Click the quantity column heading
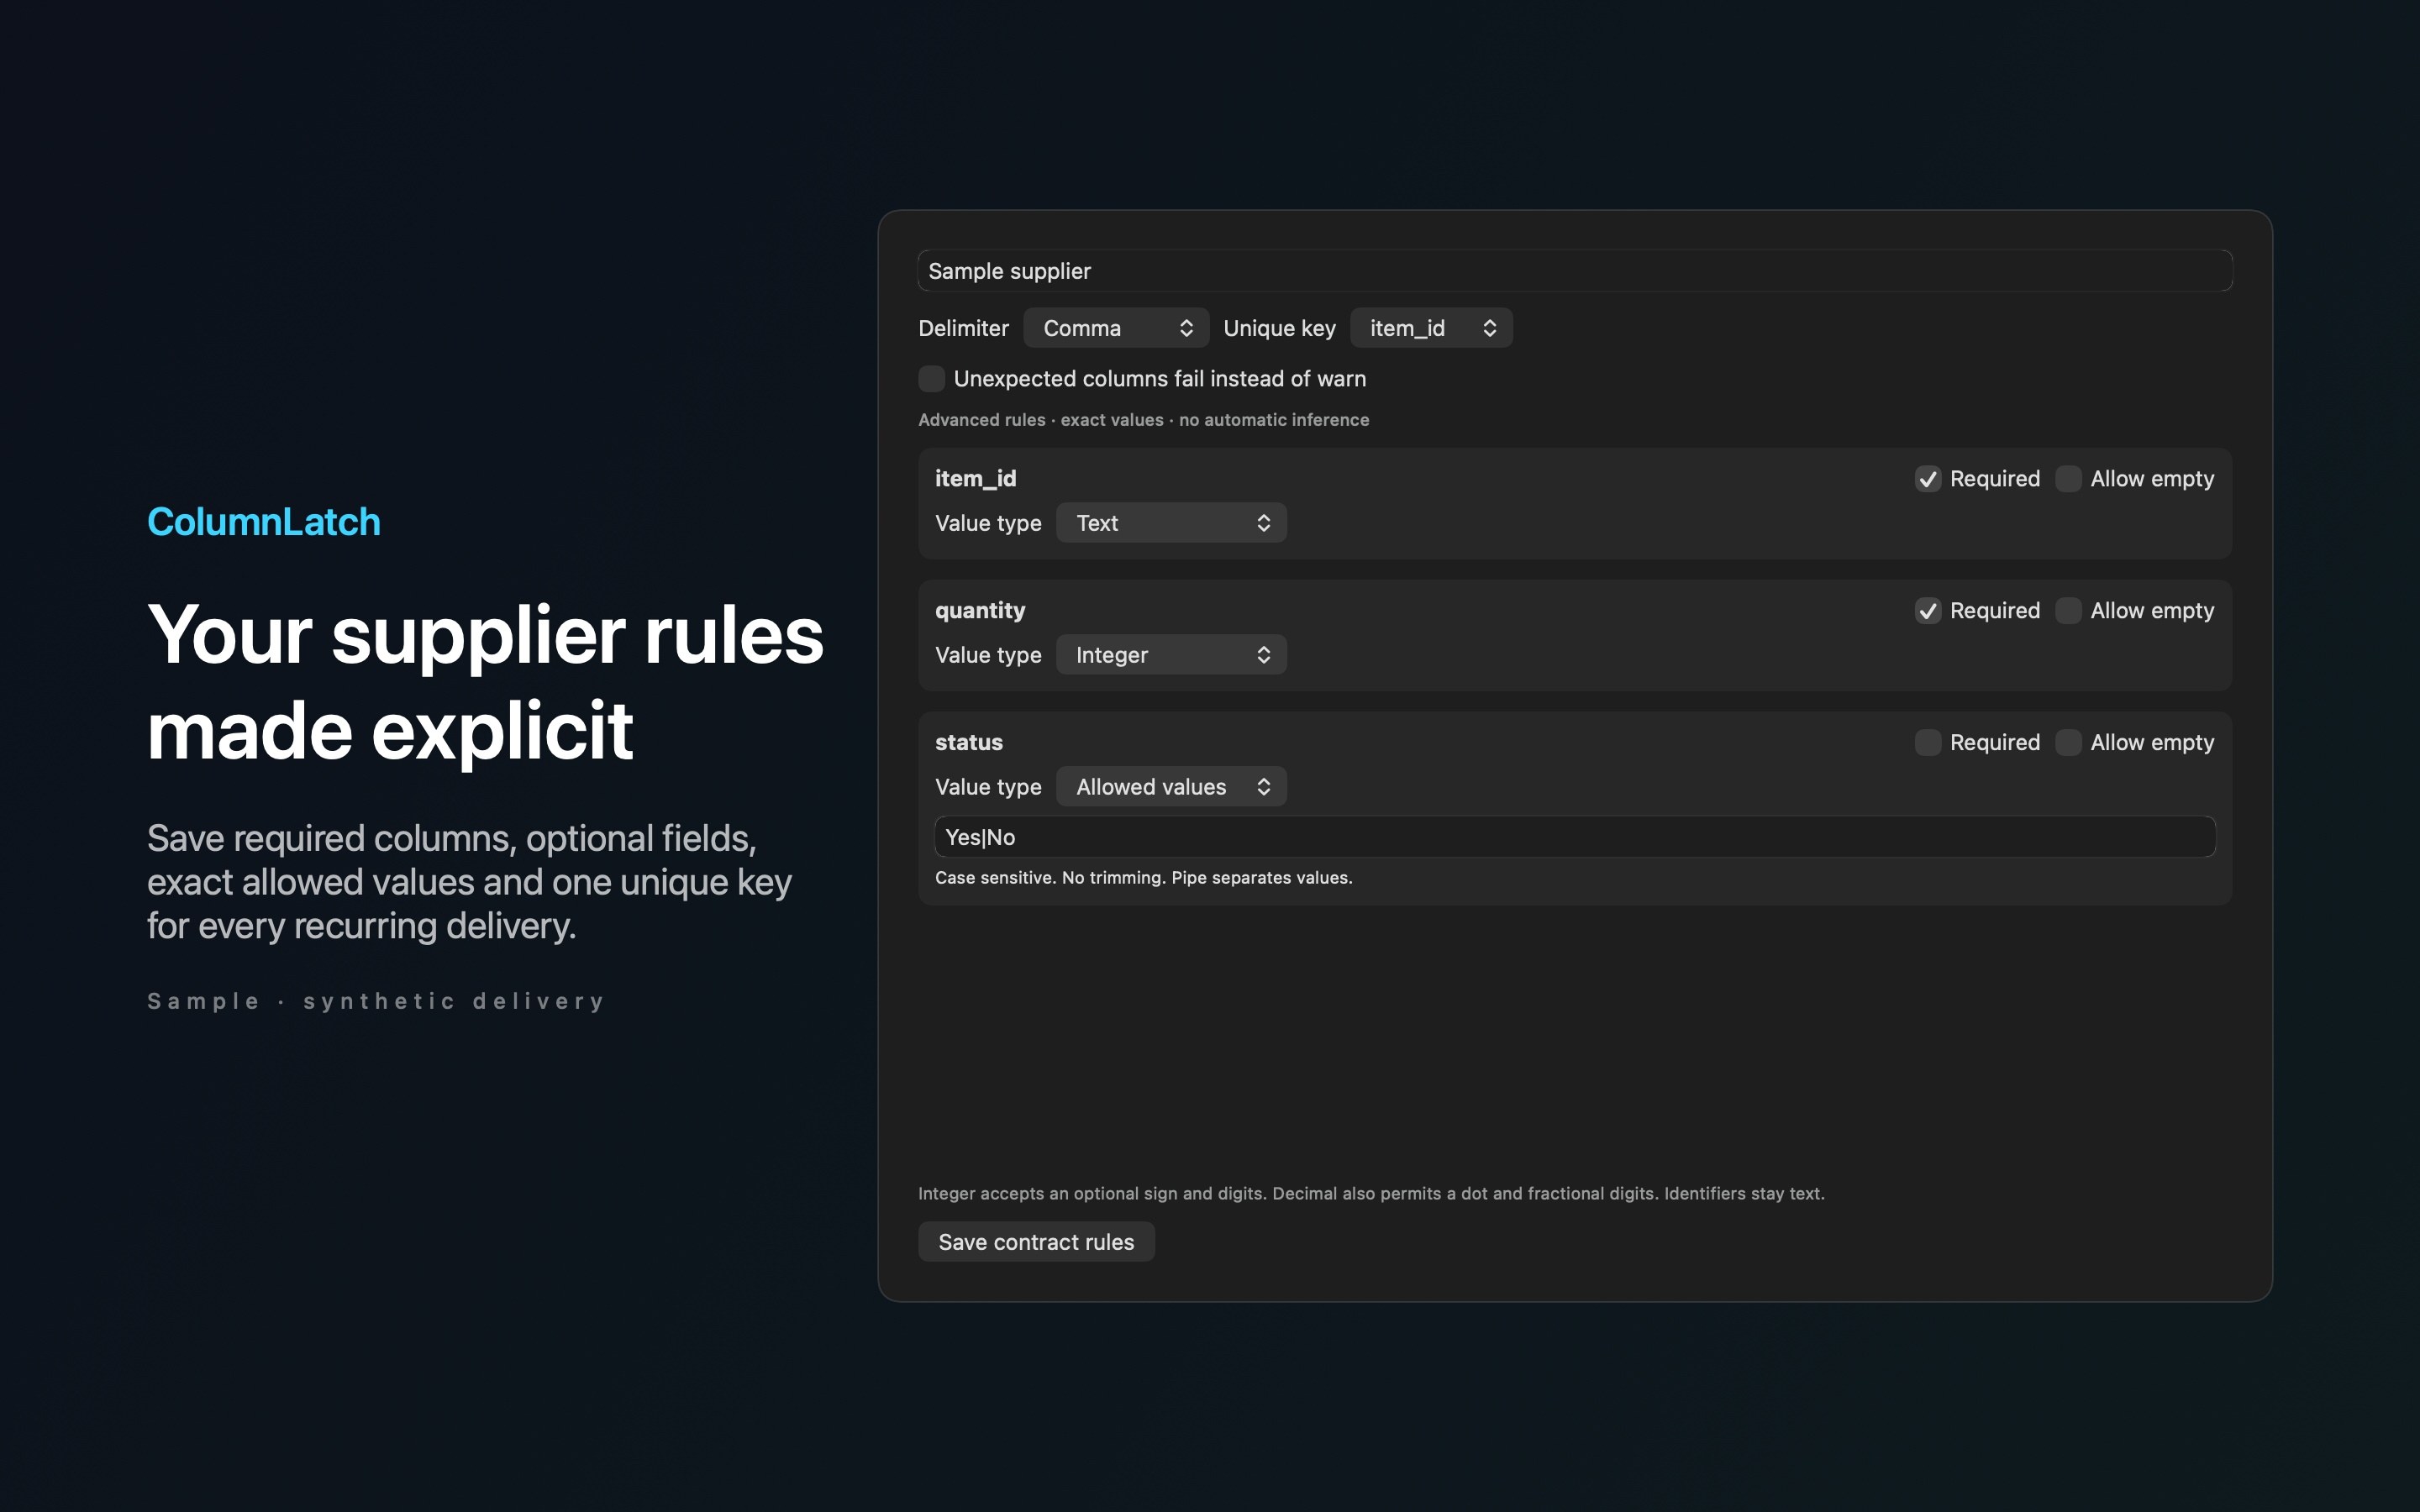 coord(980,611)
